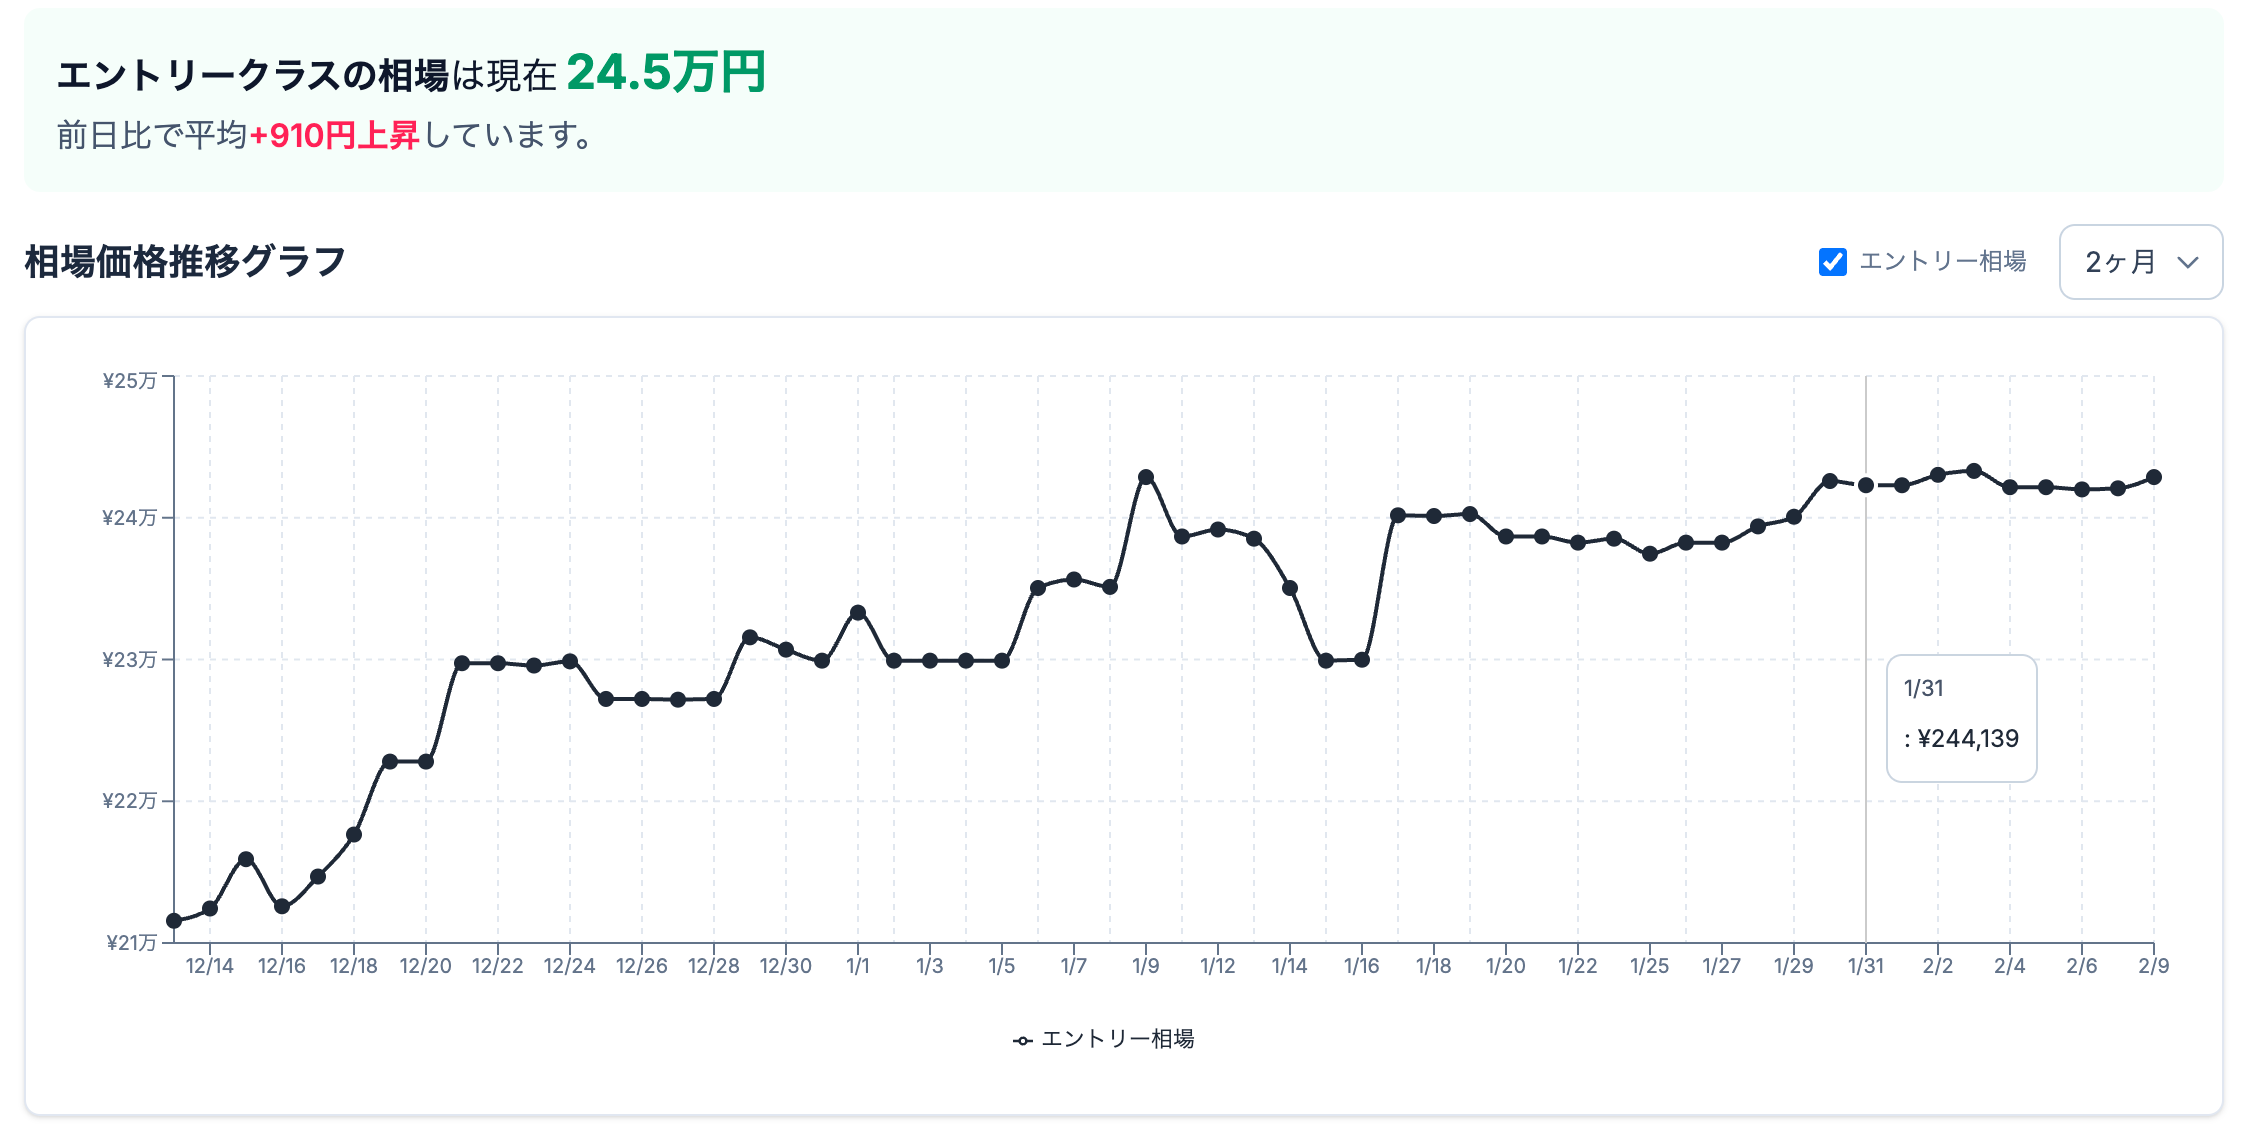Click the 12/14 x-axis date label
Viewport: 2248px width, 1140px height.
210,966
